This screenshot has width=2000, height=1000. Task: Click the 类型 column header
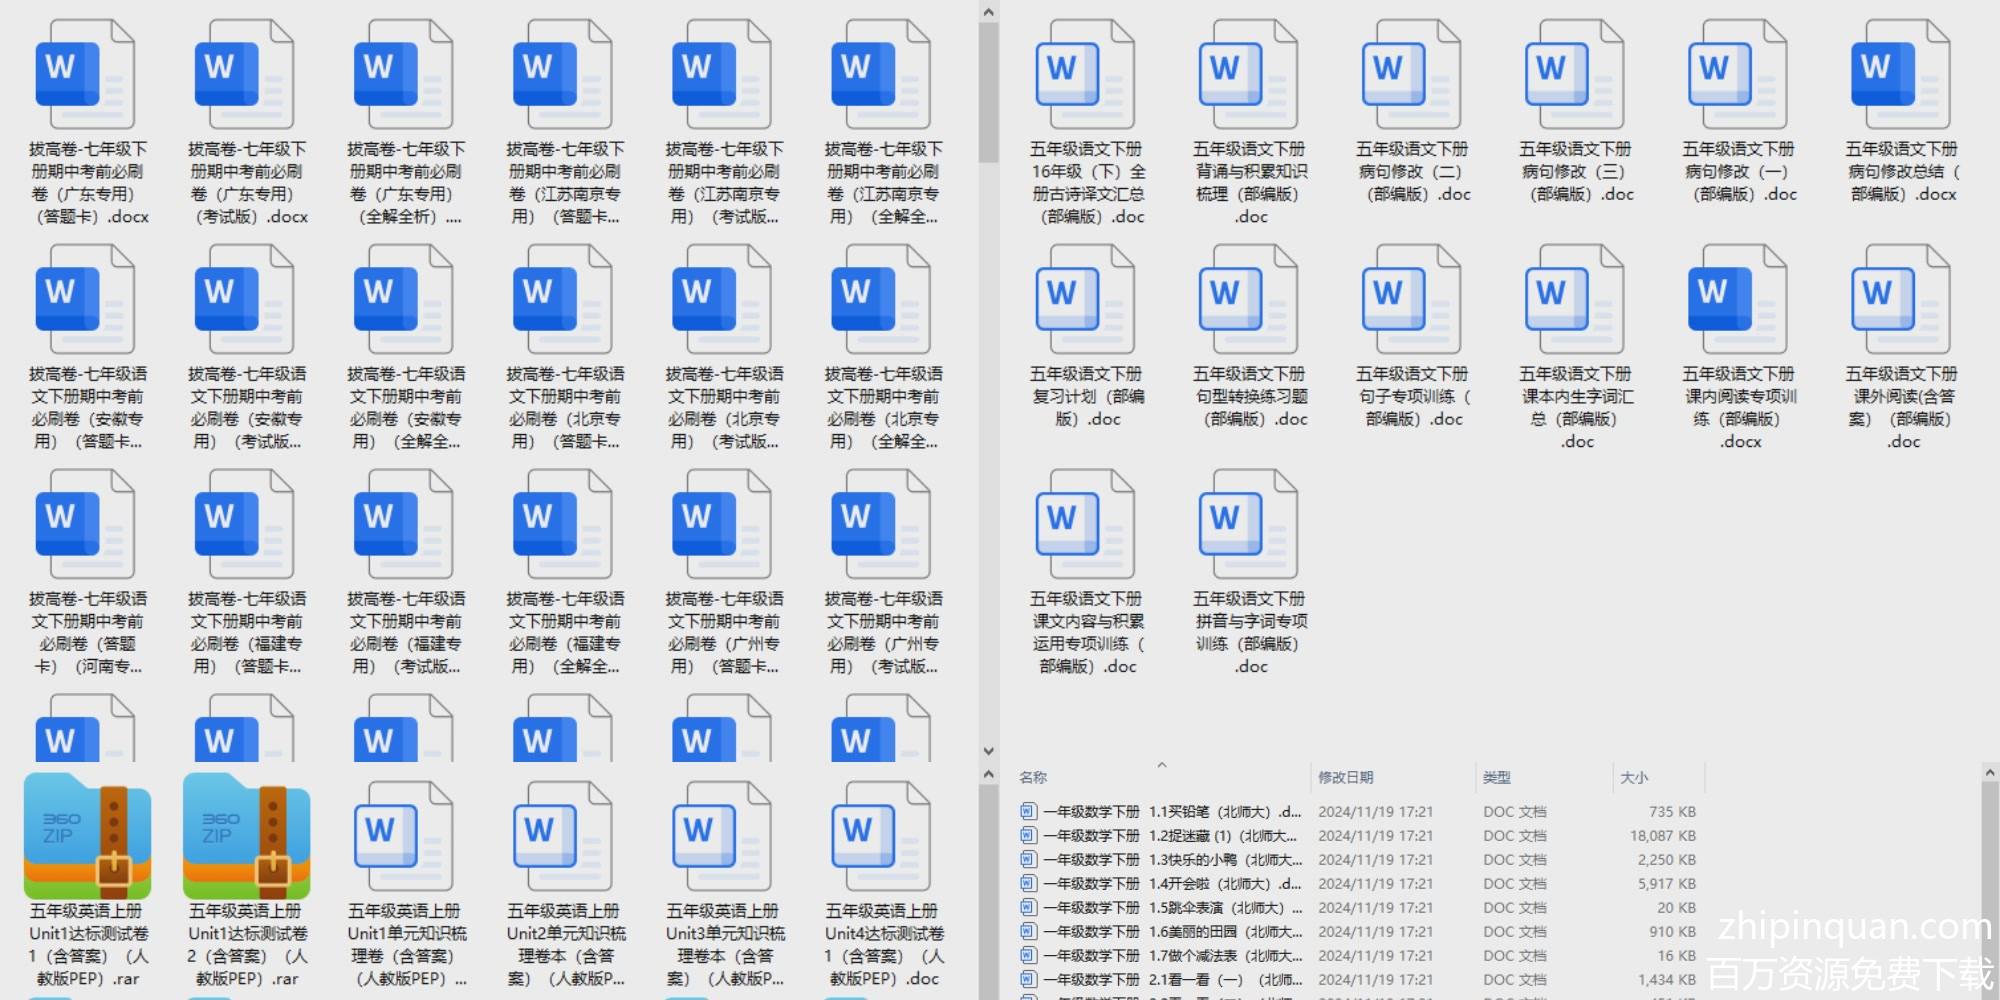[x=1496, y=778]
